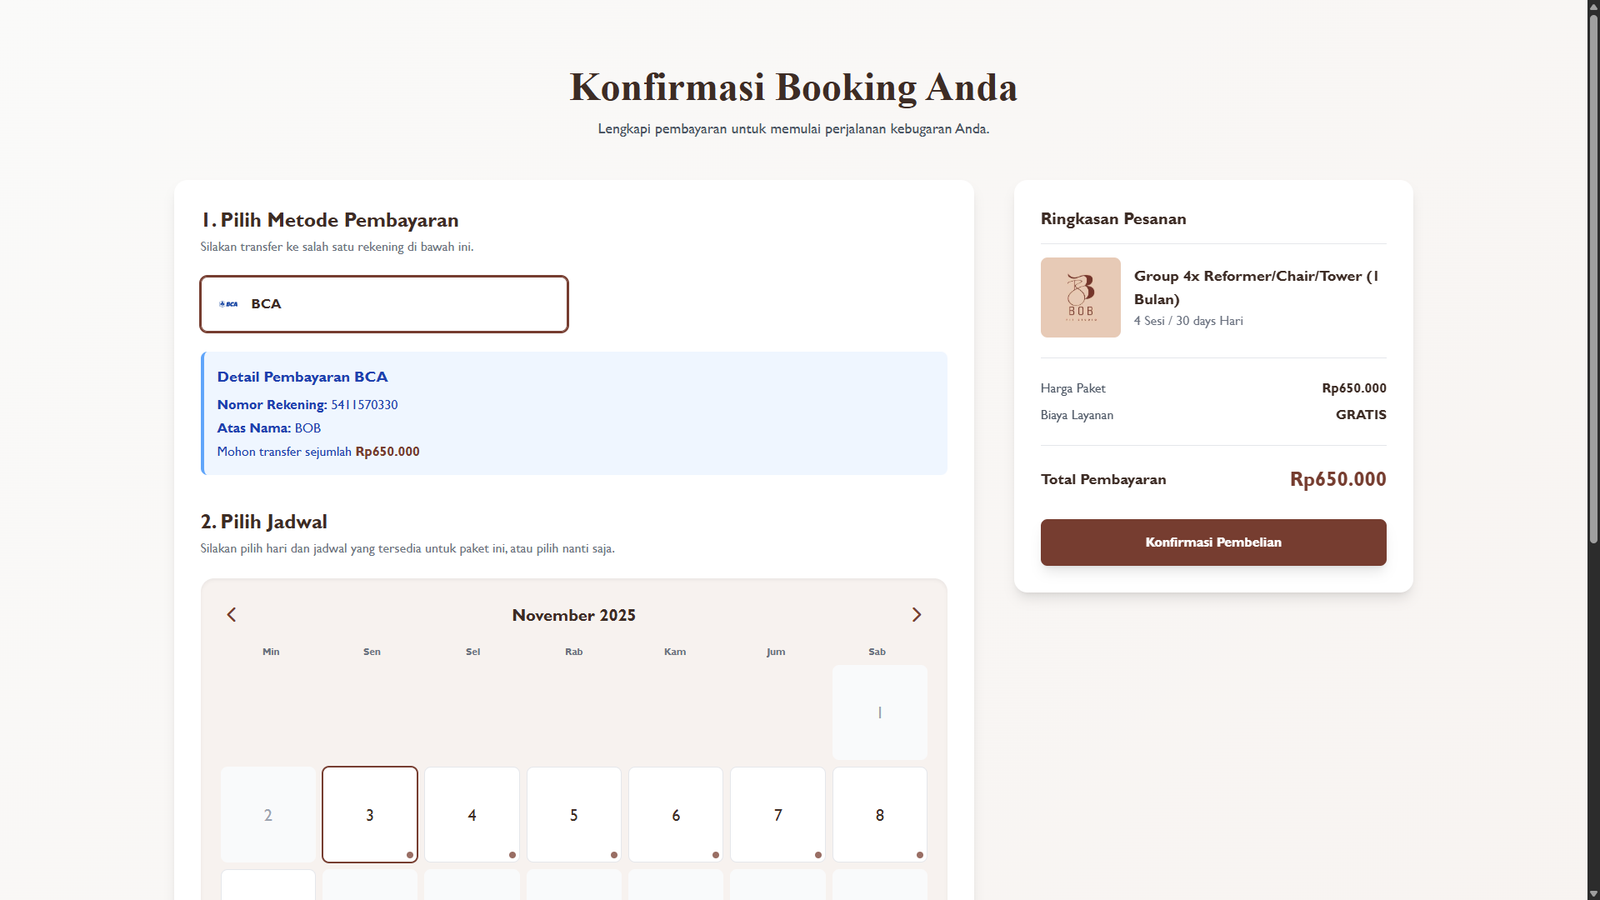
Task: Click the 'Sab' weekday header
Action: [x=877, y=652]
